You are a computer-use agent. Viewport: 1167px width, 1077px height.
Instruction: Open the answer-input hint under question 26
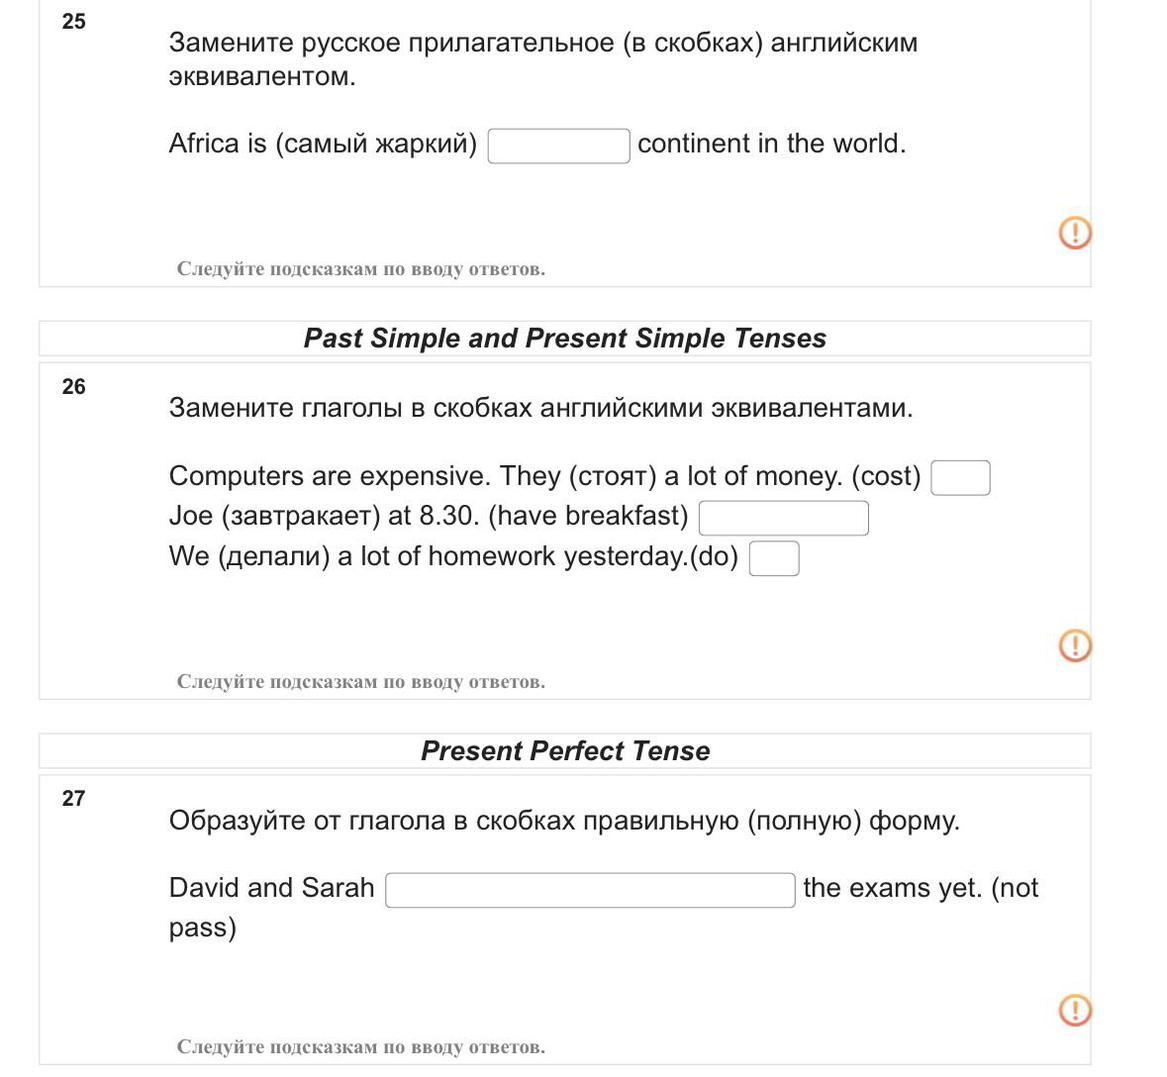coord(361,682)
